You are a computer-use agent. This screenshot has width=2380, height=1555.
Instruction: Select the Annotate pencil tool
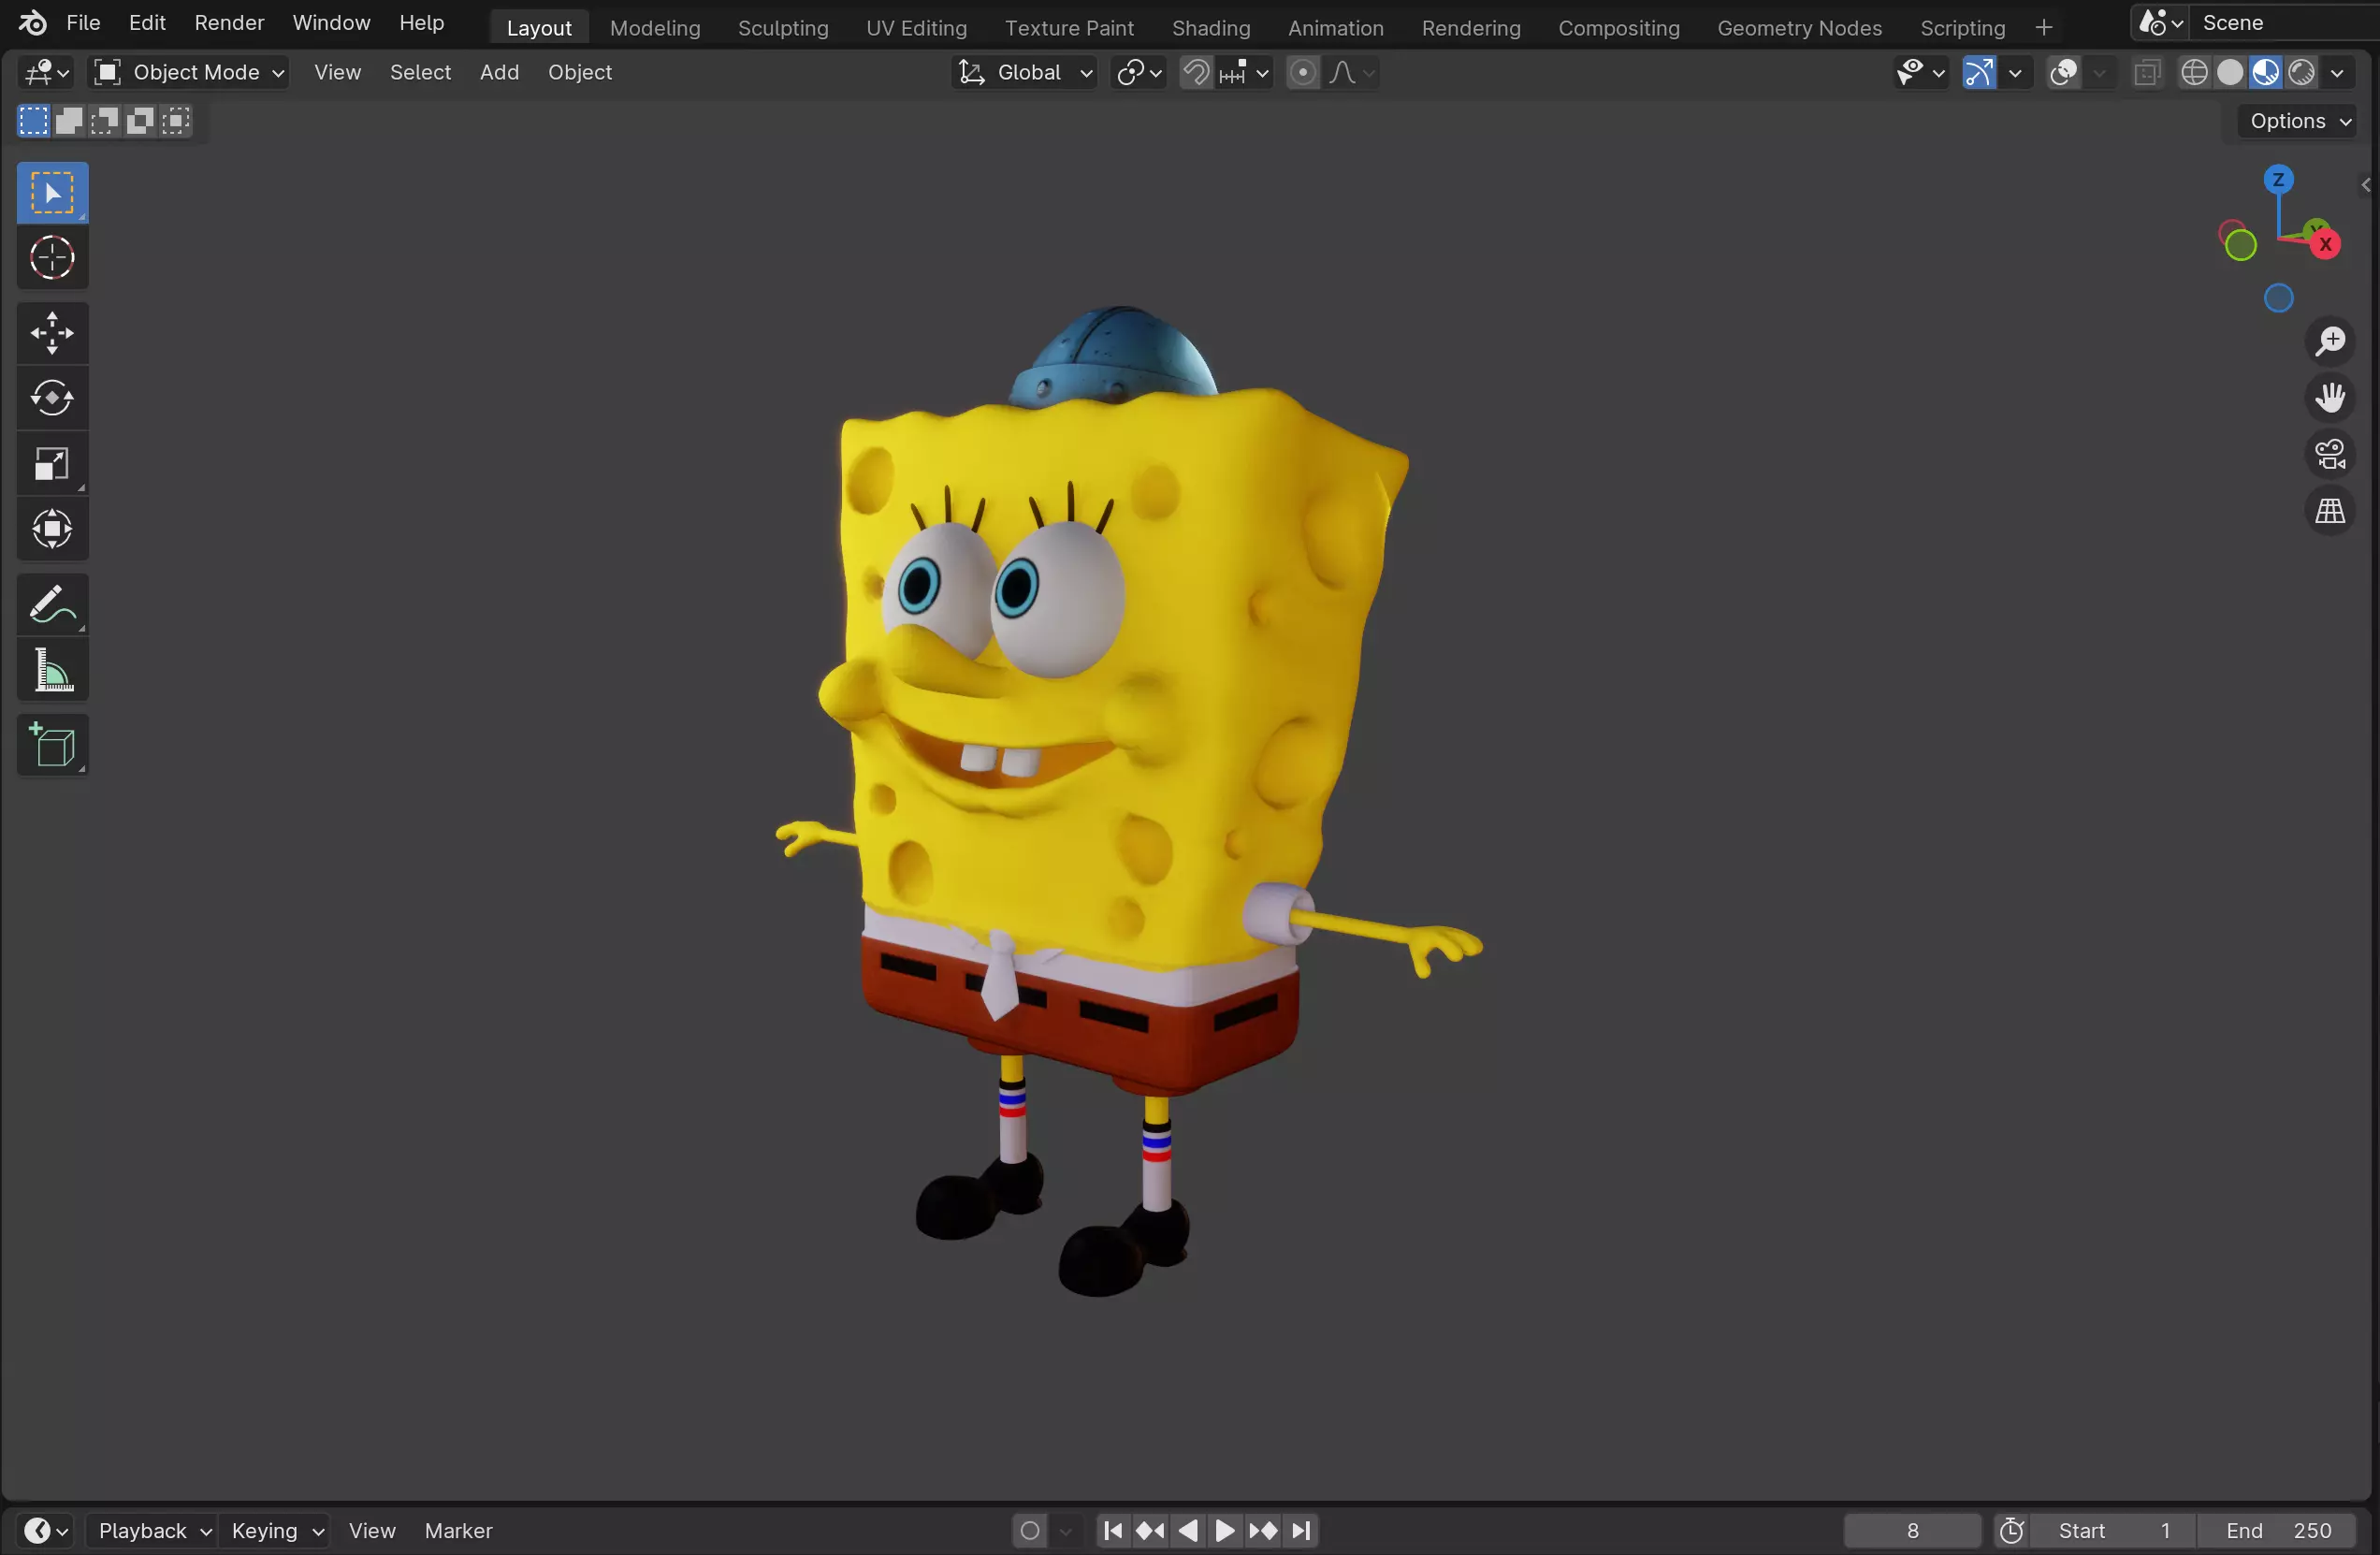52,604
